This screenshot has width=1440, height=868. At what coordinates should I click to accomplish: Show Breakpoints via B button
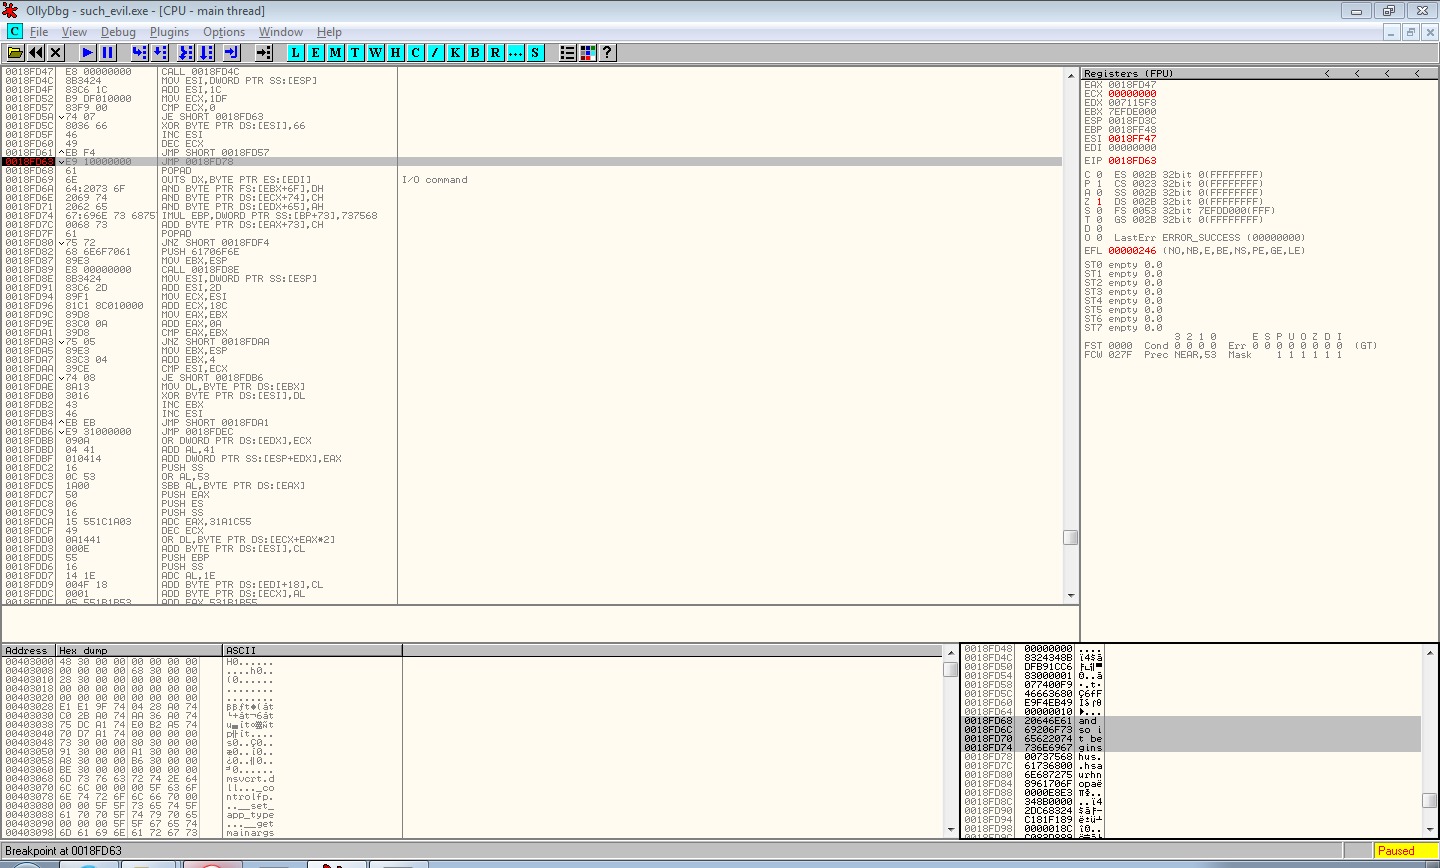tap(475, 52)
